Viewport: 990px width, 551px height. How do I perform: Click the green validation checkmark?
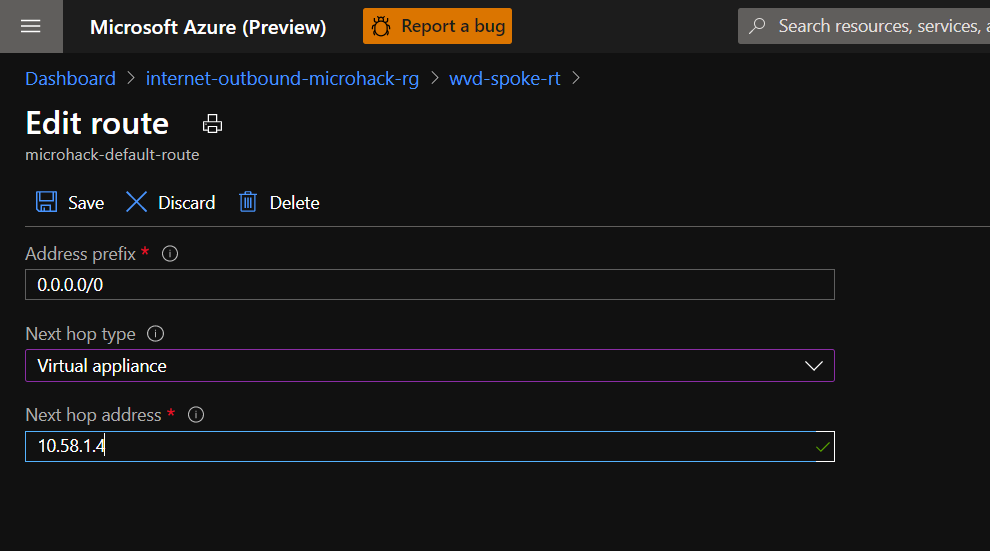pos(823,447)
